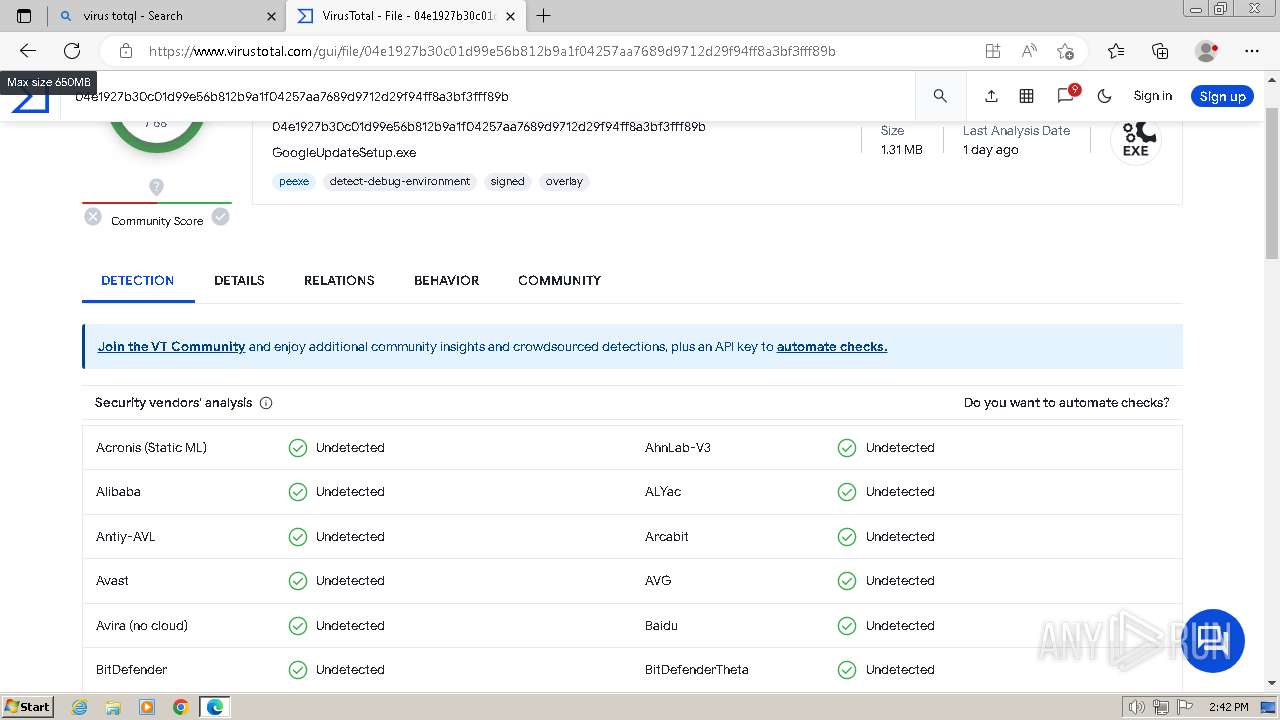Open the browser profile avatar
Image resolution: width=1280 pixels, height=720 pixels.
click(1207, 51)
